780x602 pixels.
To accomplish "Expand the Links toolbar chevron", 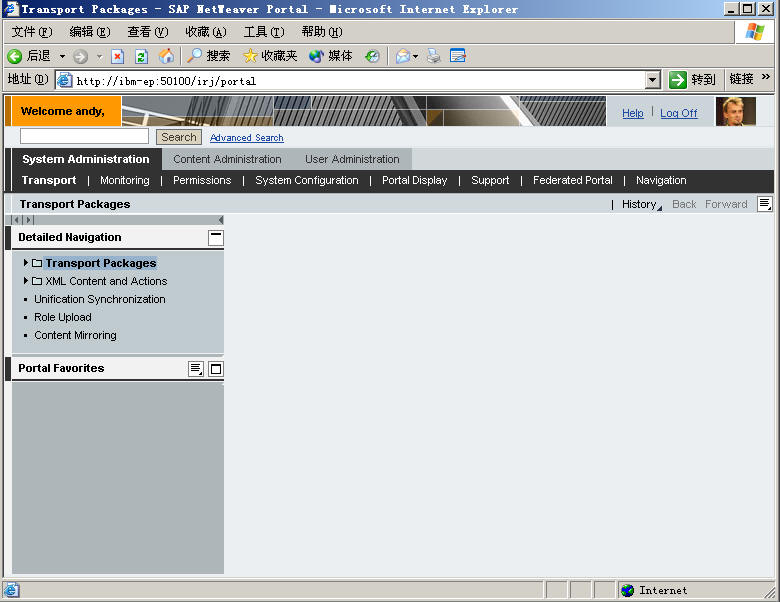I will coord(766,77).
